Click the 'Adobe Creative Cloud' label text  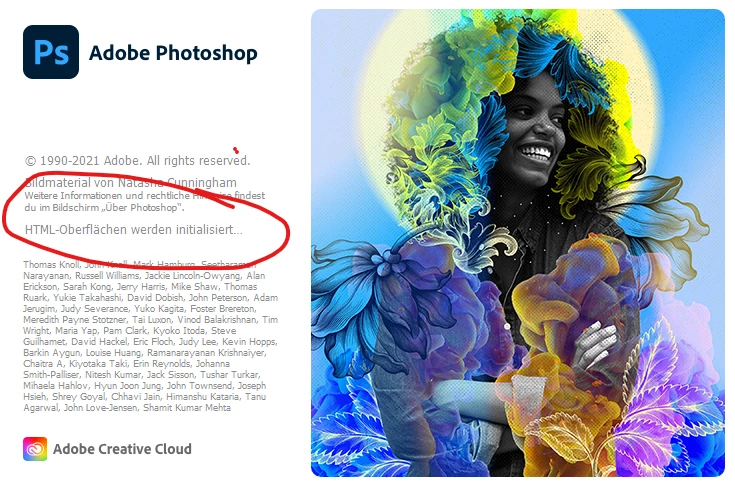point(122,449)
